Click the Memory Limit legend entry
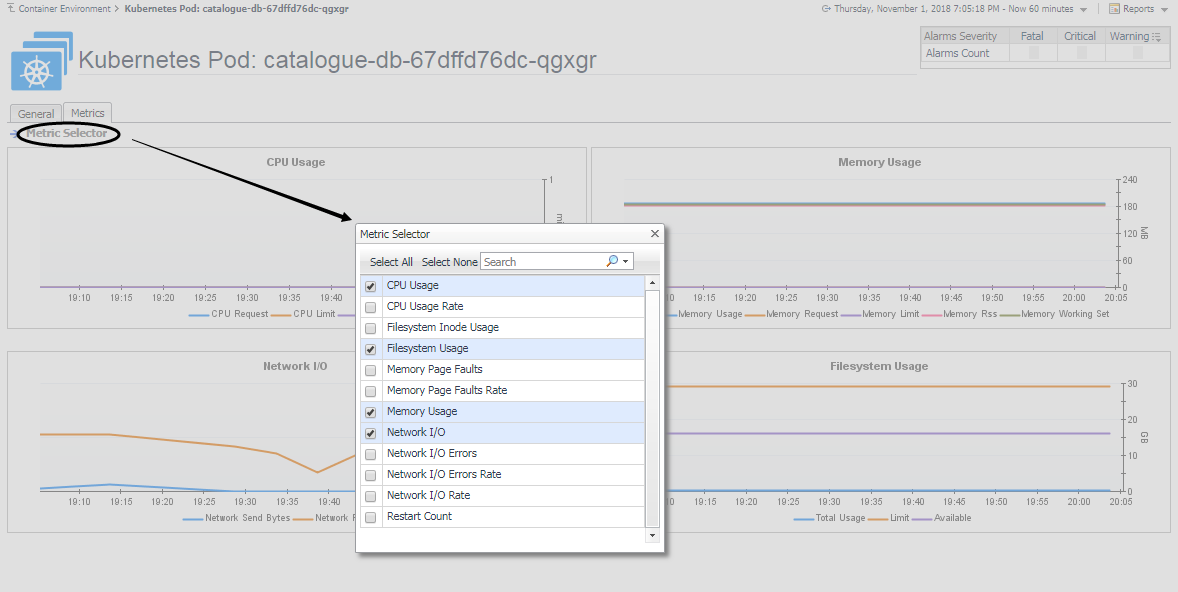1178x592 pixels. coord(880,314)
